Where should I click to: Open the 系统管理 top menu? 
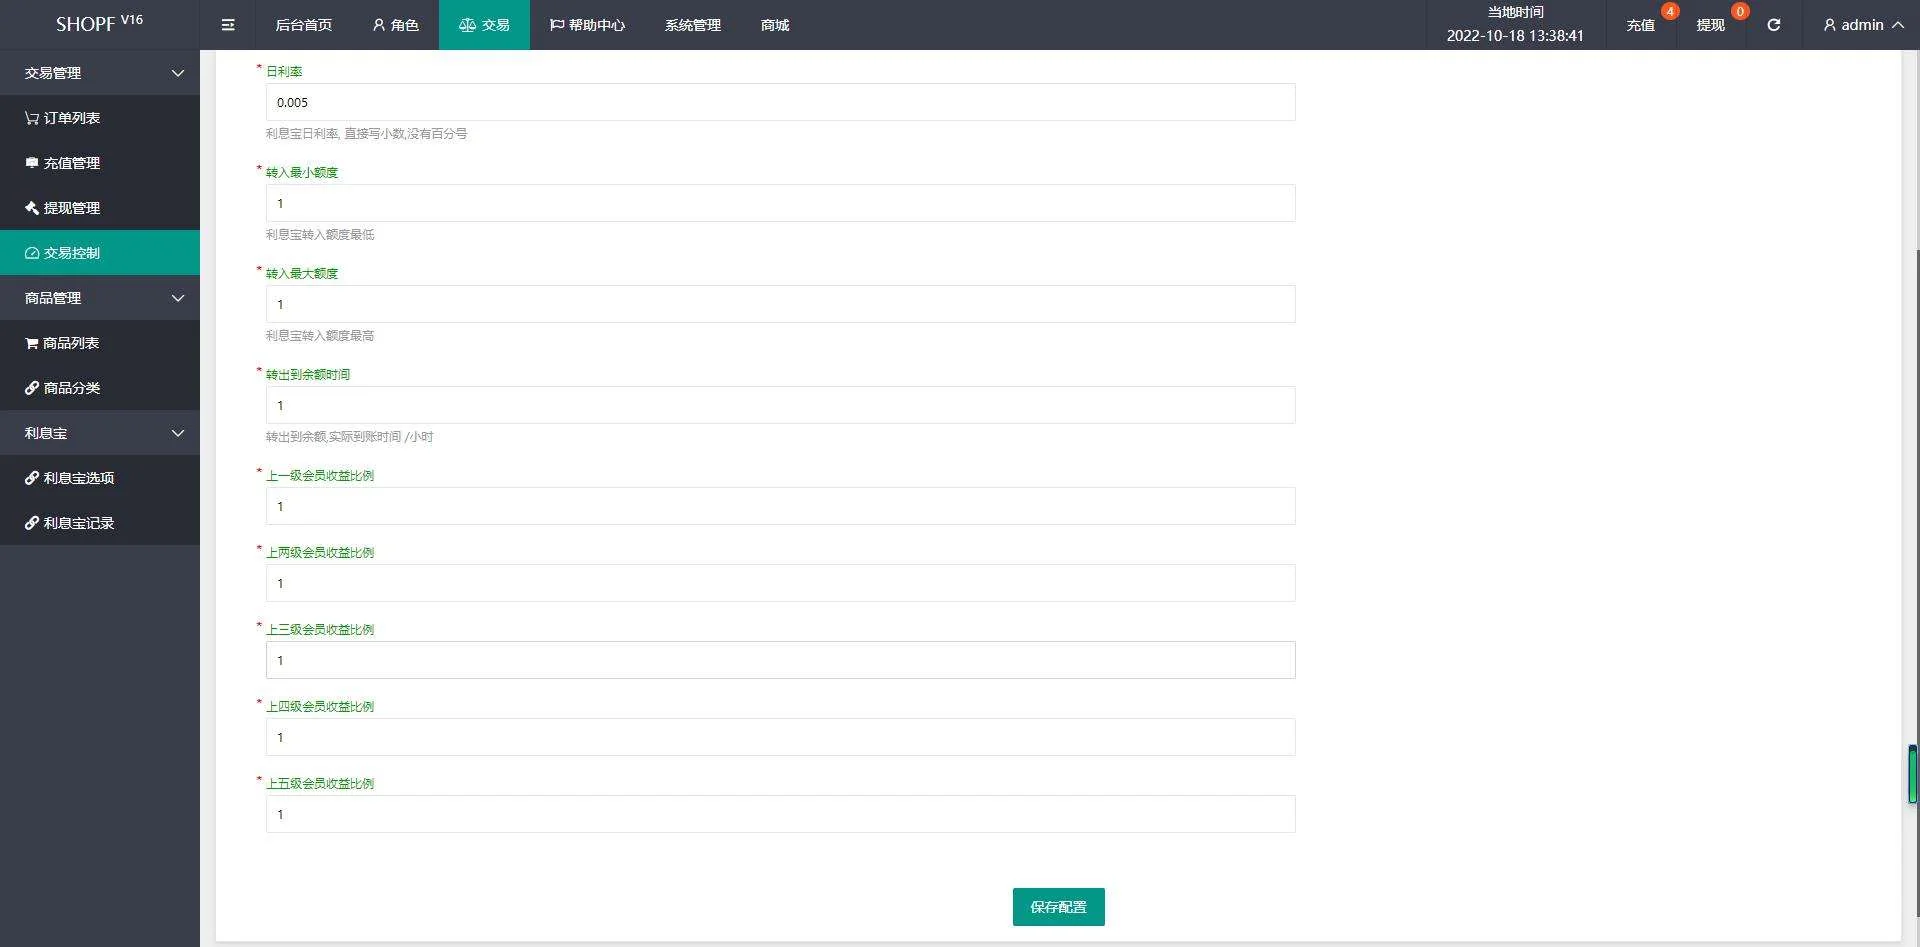pyautogui.click(x=692, y=25)
